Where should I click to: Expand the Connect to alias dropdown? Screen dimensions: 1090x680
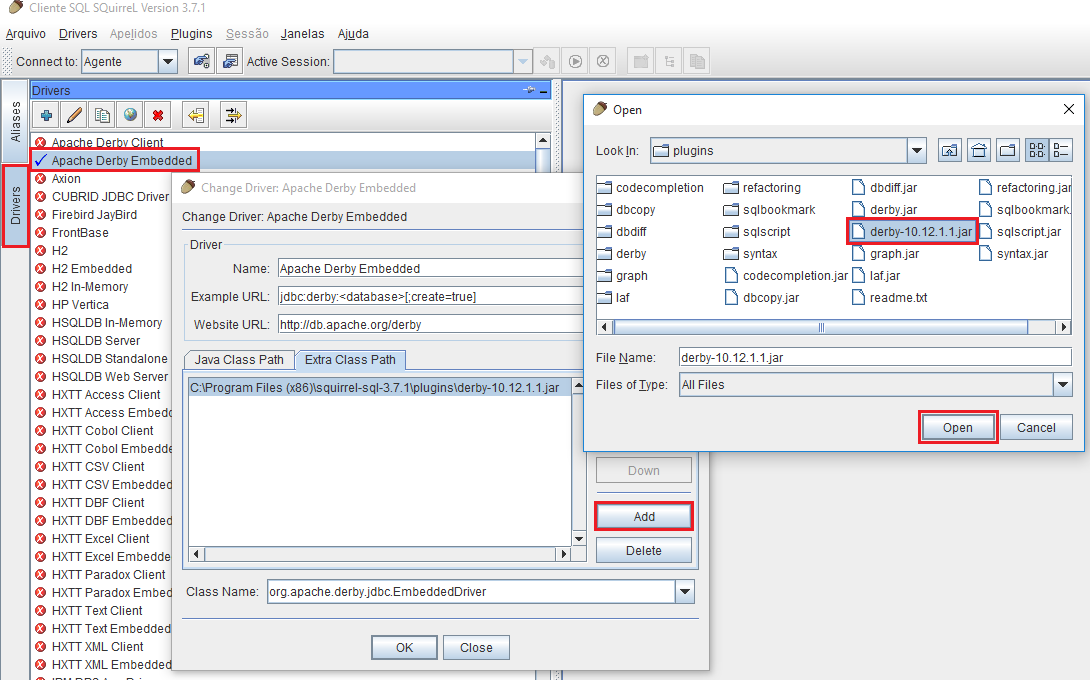coord(168,62)
